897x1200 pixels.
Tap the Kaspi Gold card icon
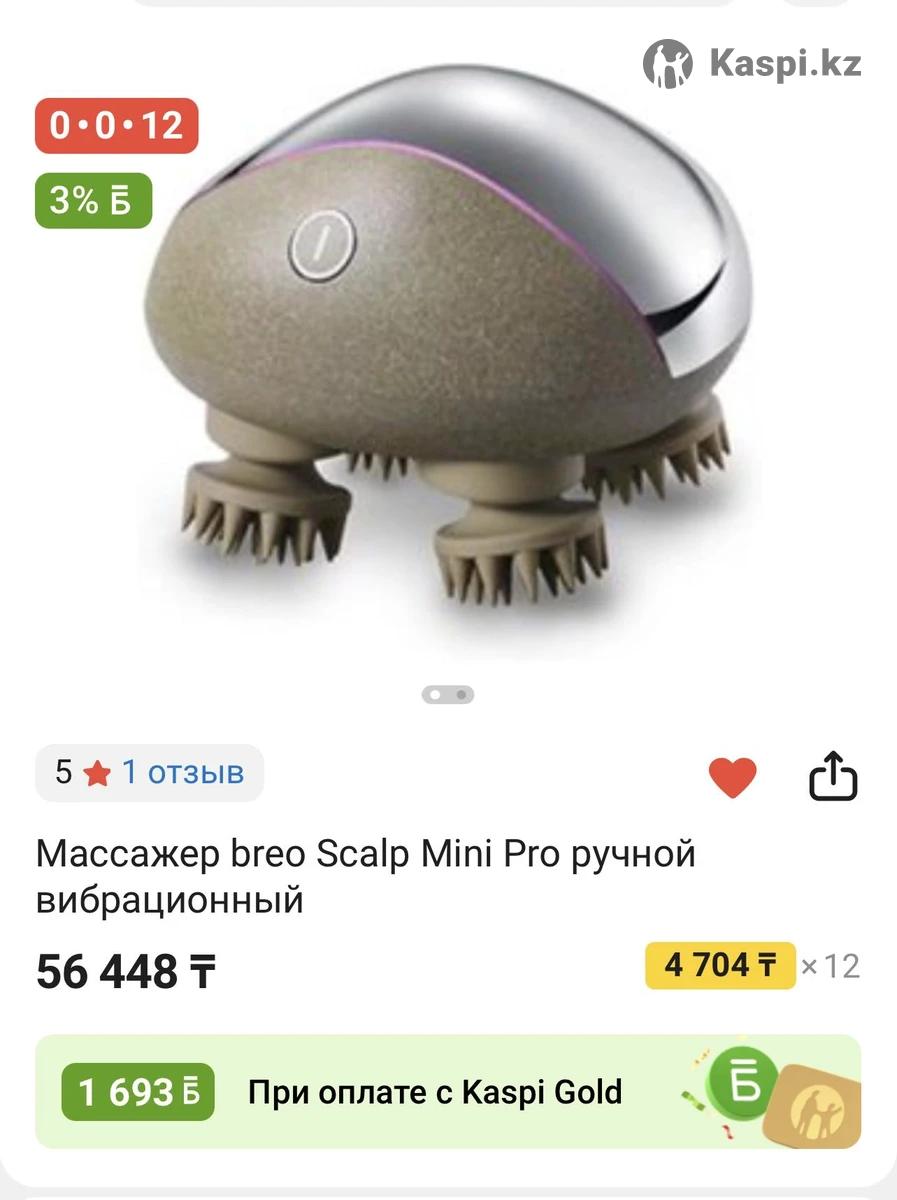[816, 1107]
